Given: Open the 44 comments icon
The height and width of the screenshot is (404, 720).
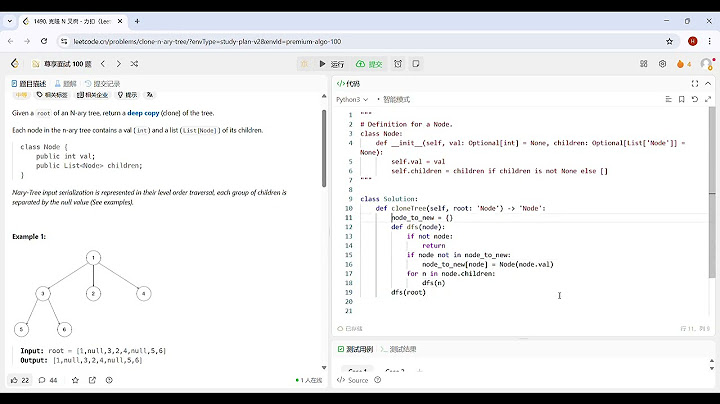Looking at the screenshot, I should click(x=48, y=380).
